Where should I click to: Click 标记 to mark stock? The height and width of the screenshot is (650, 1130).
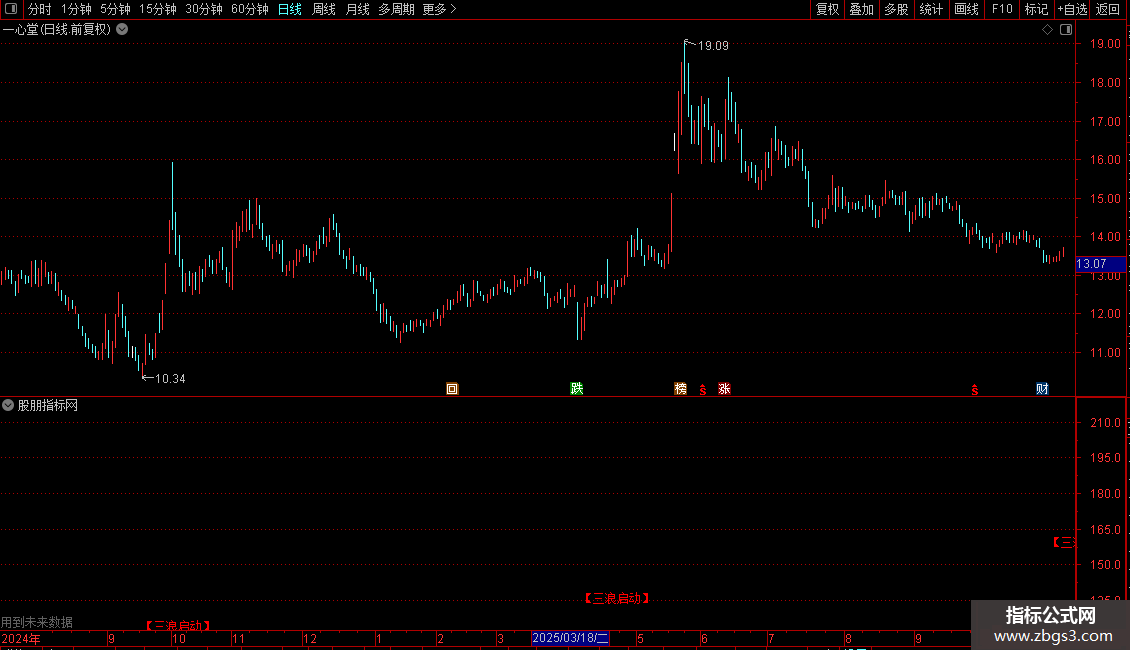[x=1036, y=9]
